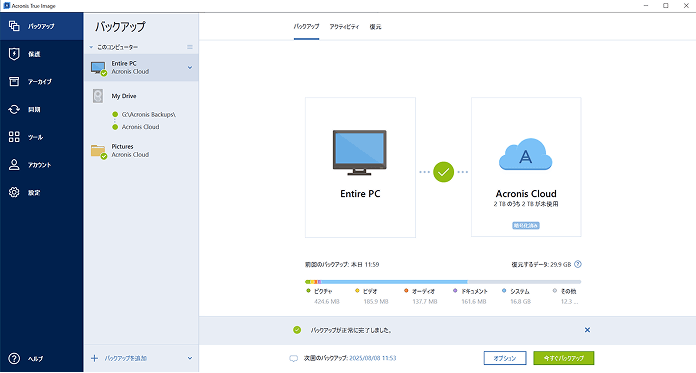The height and width of the screenshot is (373, 696).
Task: Expand the Entire PC entry chevron
Action: tap(190, 67)
